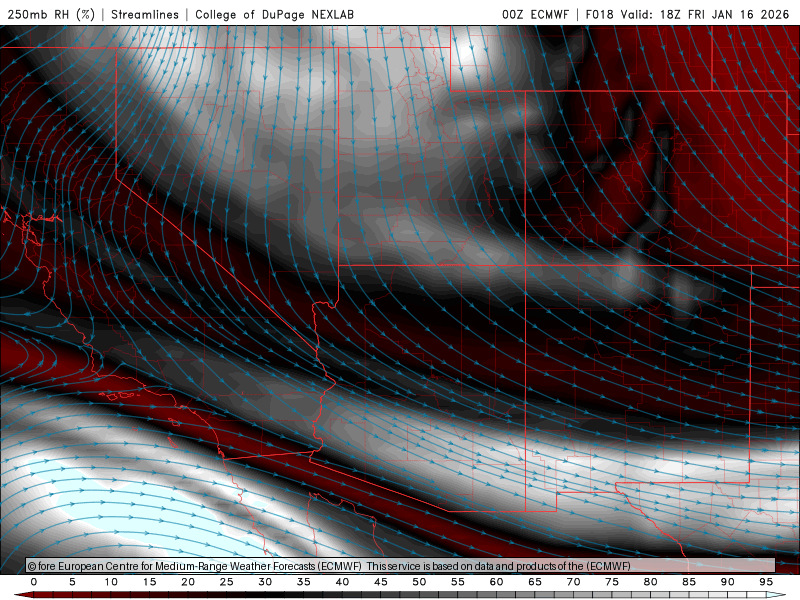Viewport: 800px width, 600px height.
Task: Click the colorbar label "75"
Action: (x=612, y=582)
